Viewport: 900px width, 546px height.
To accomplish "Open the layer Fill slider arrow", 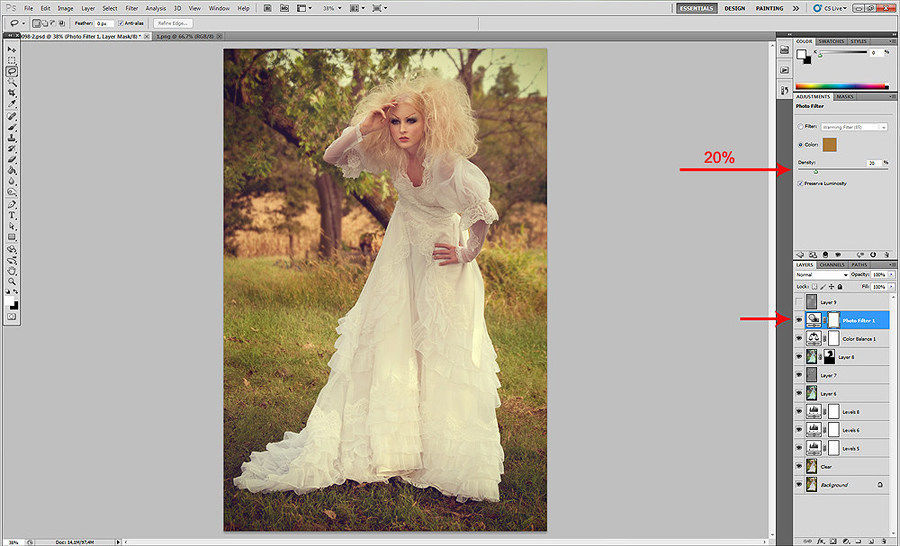I will pos(891,286).
